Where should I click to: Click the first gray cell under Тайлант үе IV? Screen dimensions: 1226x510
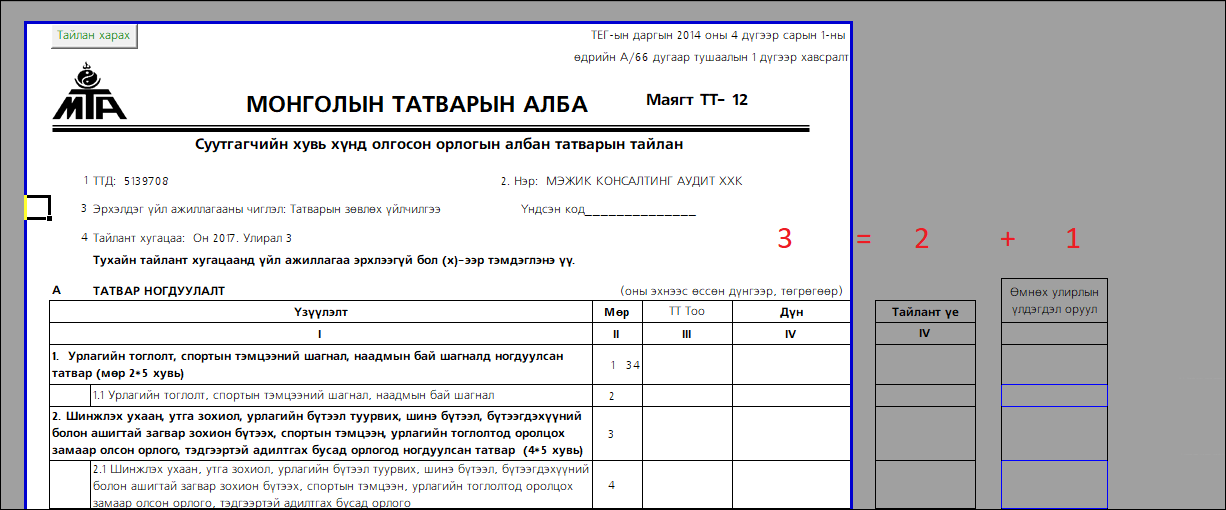click(925, 364)
